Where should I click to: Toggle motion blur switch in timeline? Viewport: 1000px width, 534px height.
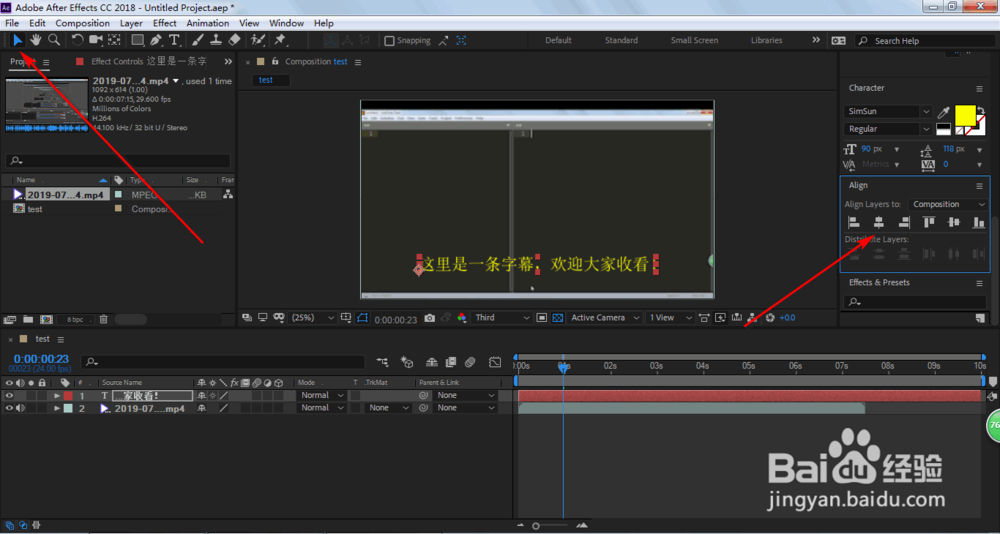(470, 362)
